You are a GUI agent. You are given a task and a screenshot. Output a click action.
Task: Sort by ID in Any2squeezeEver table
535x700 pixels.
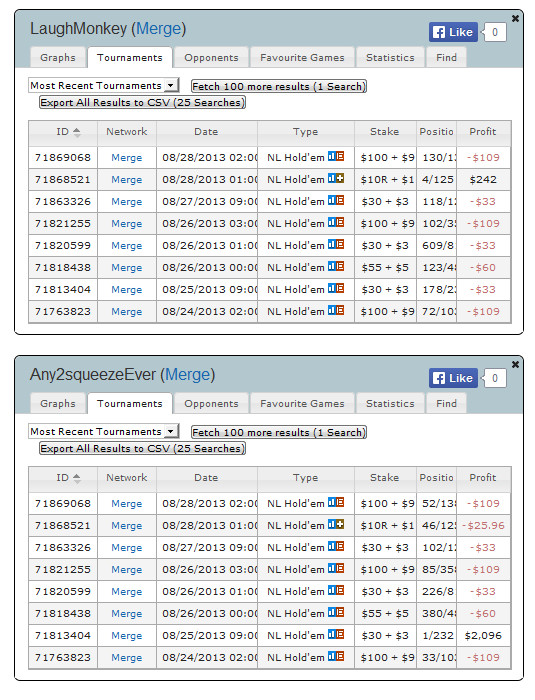tap(63, 478)
